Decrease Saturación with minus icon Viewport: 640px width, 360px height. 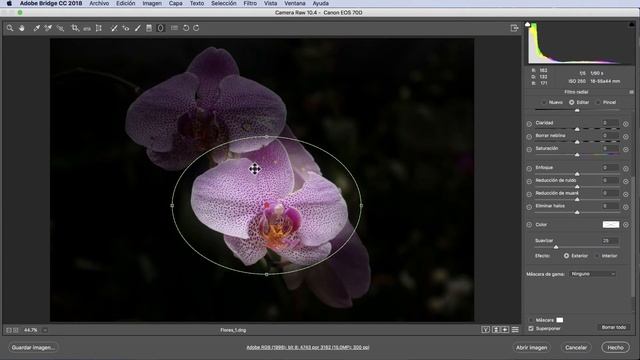[x=529, y=149]
